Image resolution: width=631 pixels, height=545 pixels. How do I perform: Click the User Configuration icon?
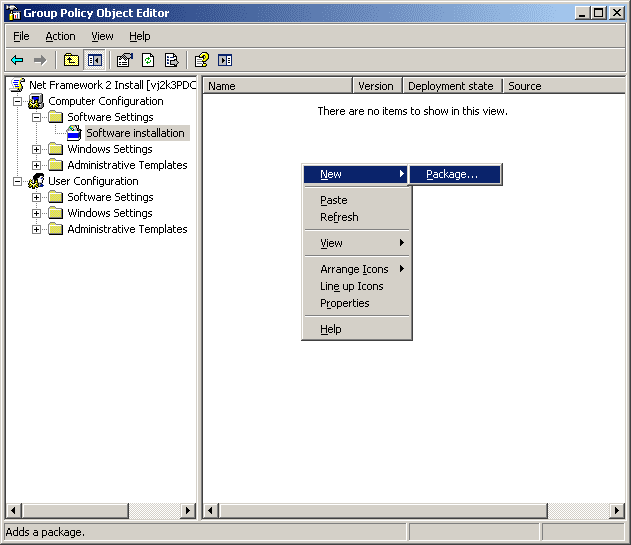coord(36,181)
